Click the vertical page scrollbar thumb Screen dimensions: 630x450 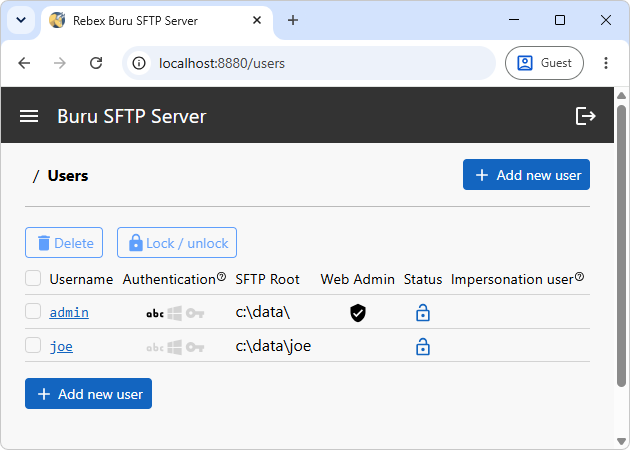pyautogui.click(x=622, y=246)
